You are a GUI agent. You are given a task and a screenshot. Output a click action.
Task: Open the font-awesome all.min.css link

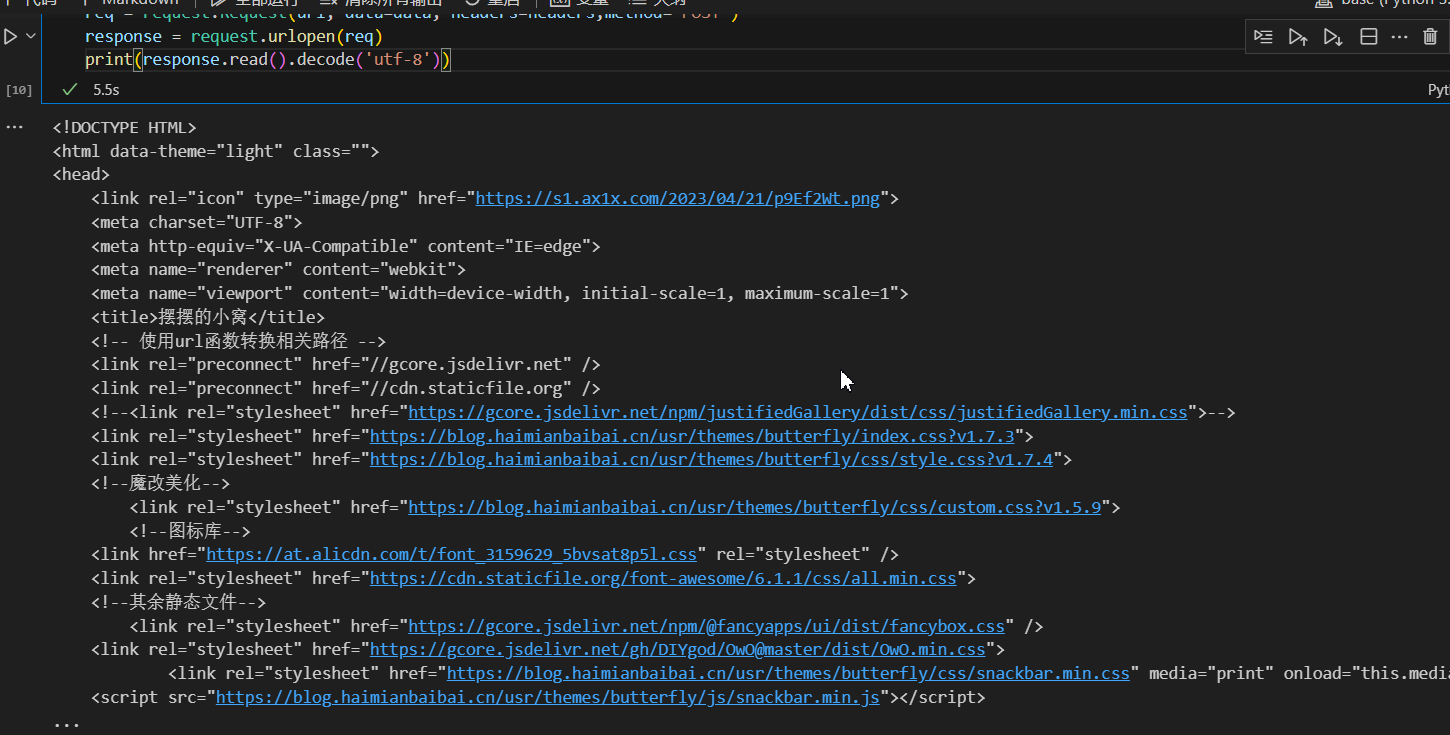pos(663,578)
